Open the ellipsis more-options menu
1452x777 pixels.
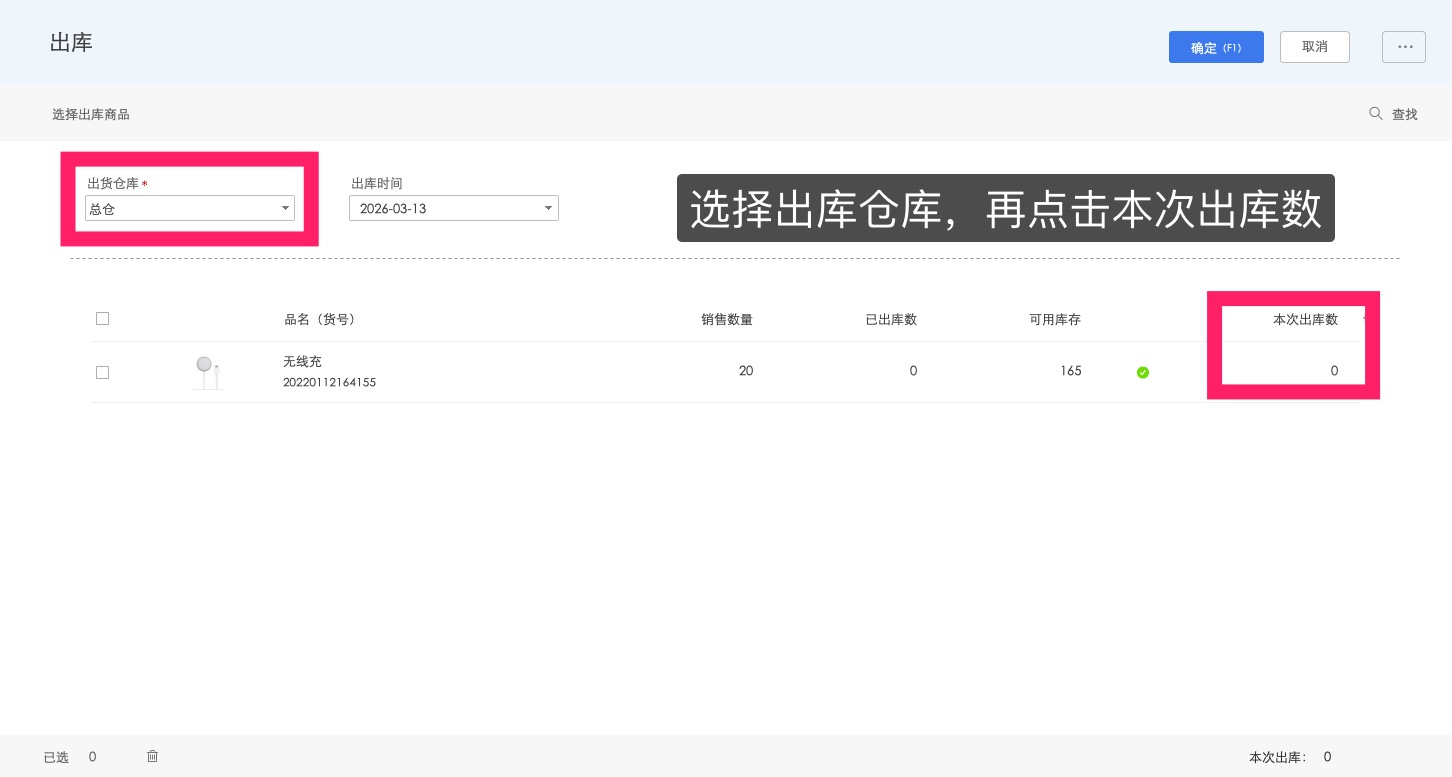[1404, 47]
